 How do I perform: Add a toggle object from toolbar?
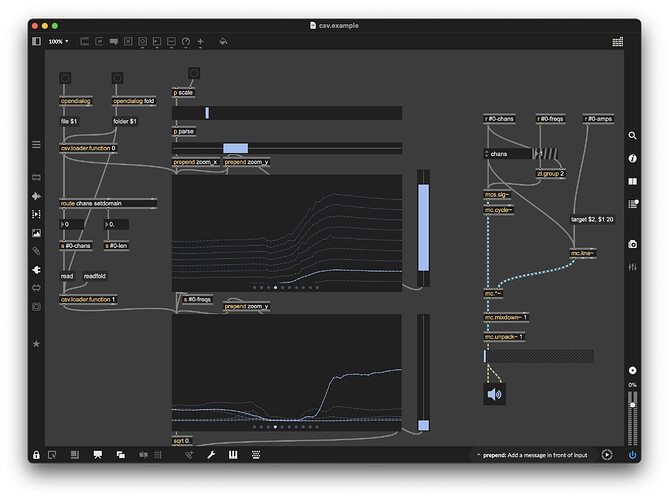[x=128, y=41]
